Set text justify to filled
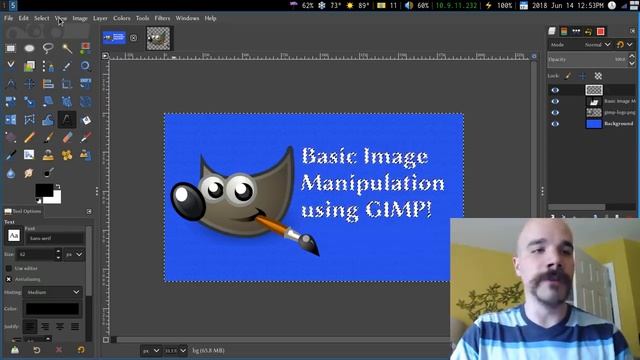This screenshot has height=360, width=640. (75, 327)
